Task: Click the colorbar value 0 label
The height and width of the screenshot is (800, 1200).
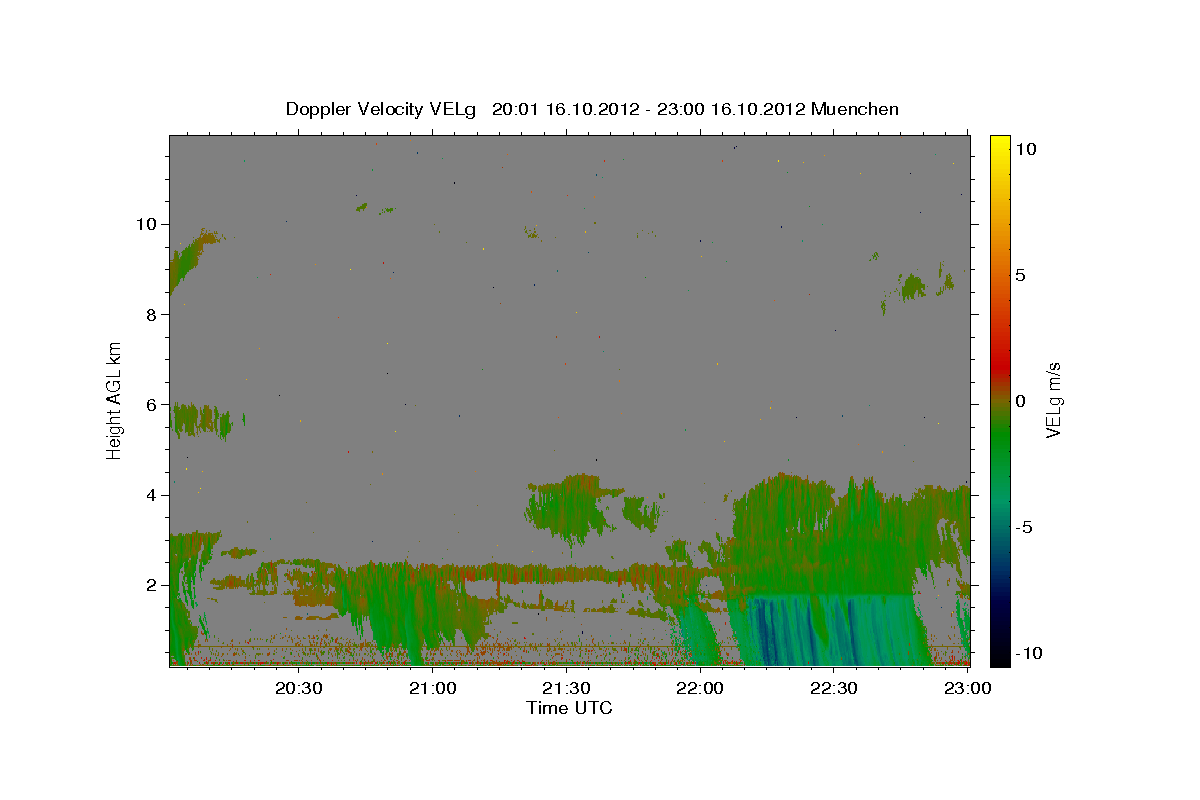Action: tap(1020, 401)
